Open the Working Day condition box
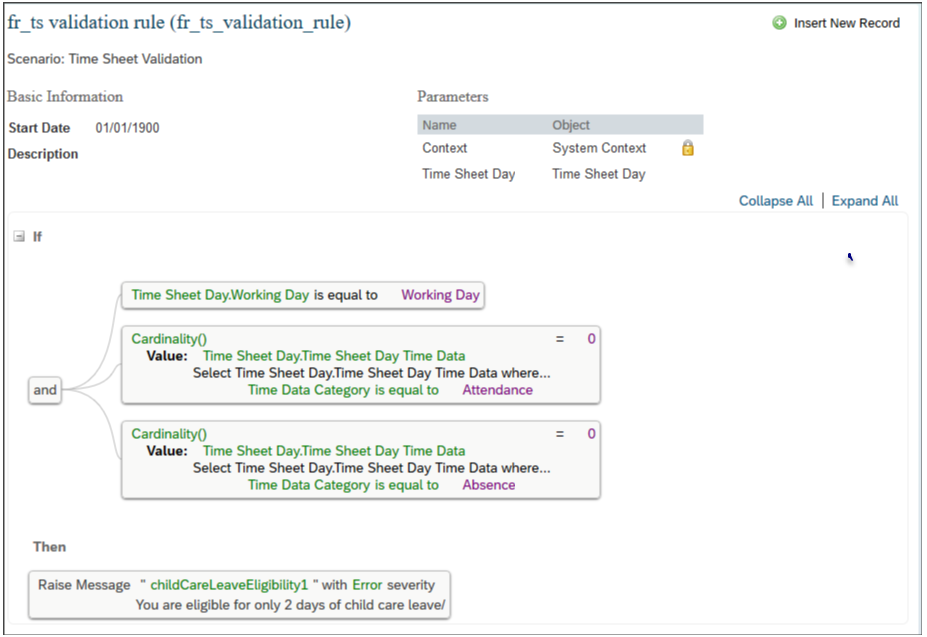 coord(303,295)
